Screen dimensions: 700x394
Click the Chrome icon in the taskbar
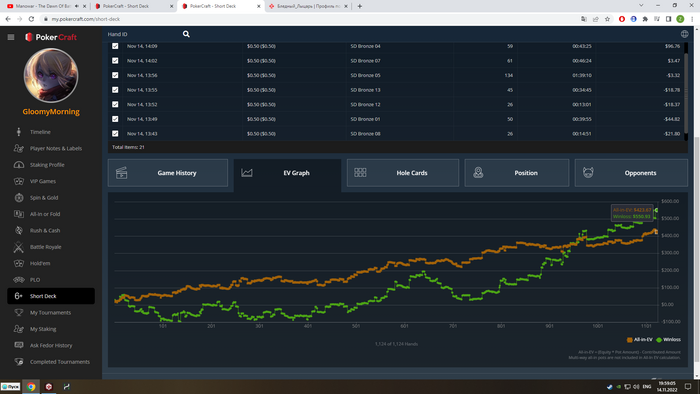click(31, 386)
